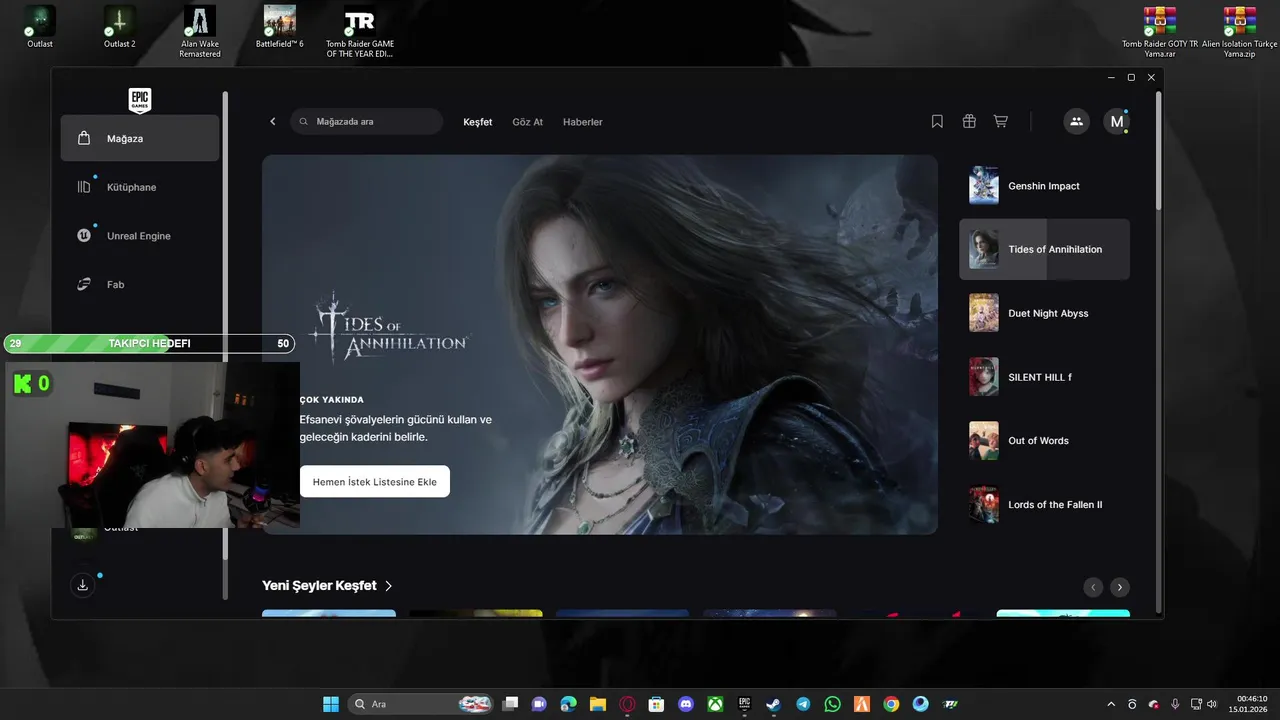Open Unreal Engine sidebar entry
Screen dimensions: 1280x720
[x=140, y=236]
